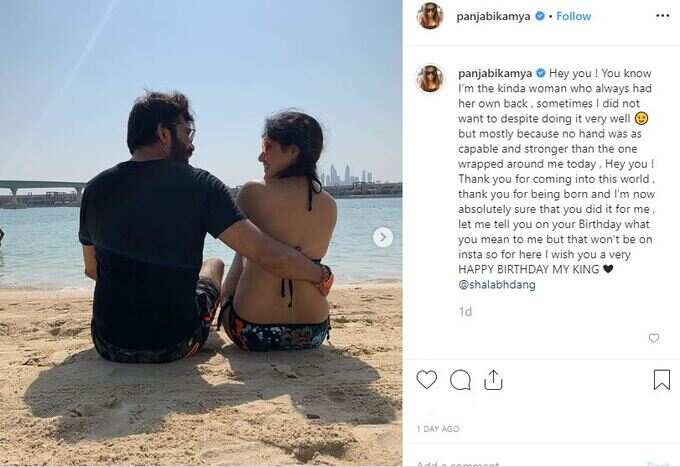Open the 1 DAY AGO post timestamp
Image resolution: width=680 pixels, height=467 pixels.
(438, 428)
